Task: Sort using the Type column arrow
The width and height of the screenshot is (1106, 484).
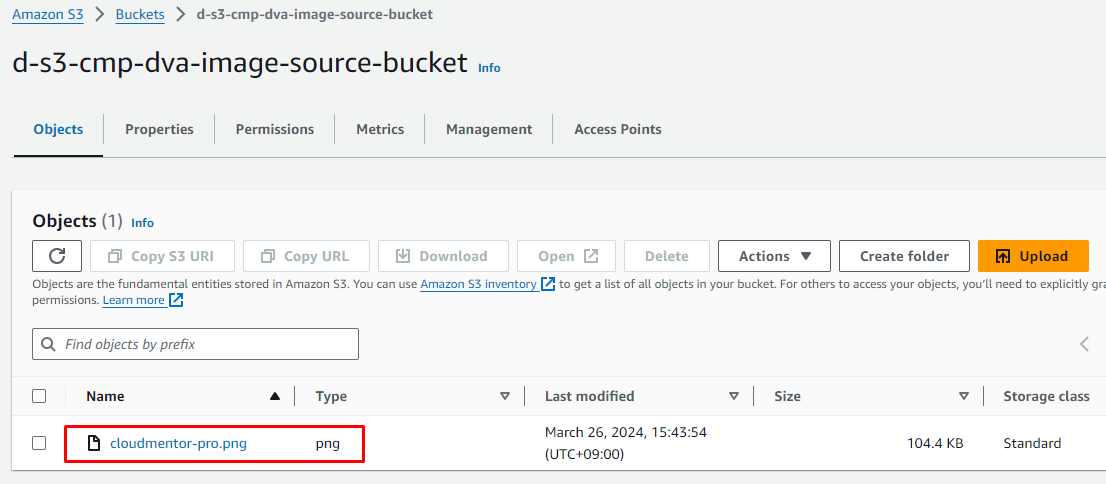Action: (x=505, y=396)
